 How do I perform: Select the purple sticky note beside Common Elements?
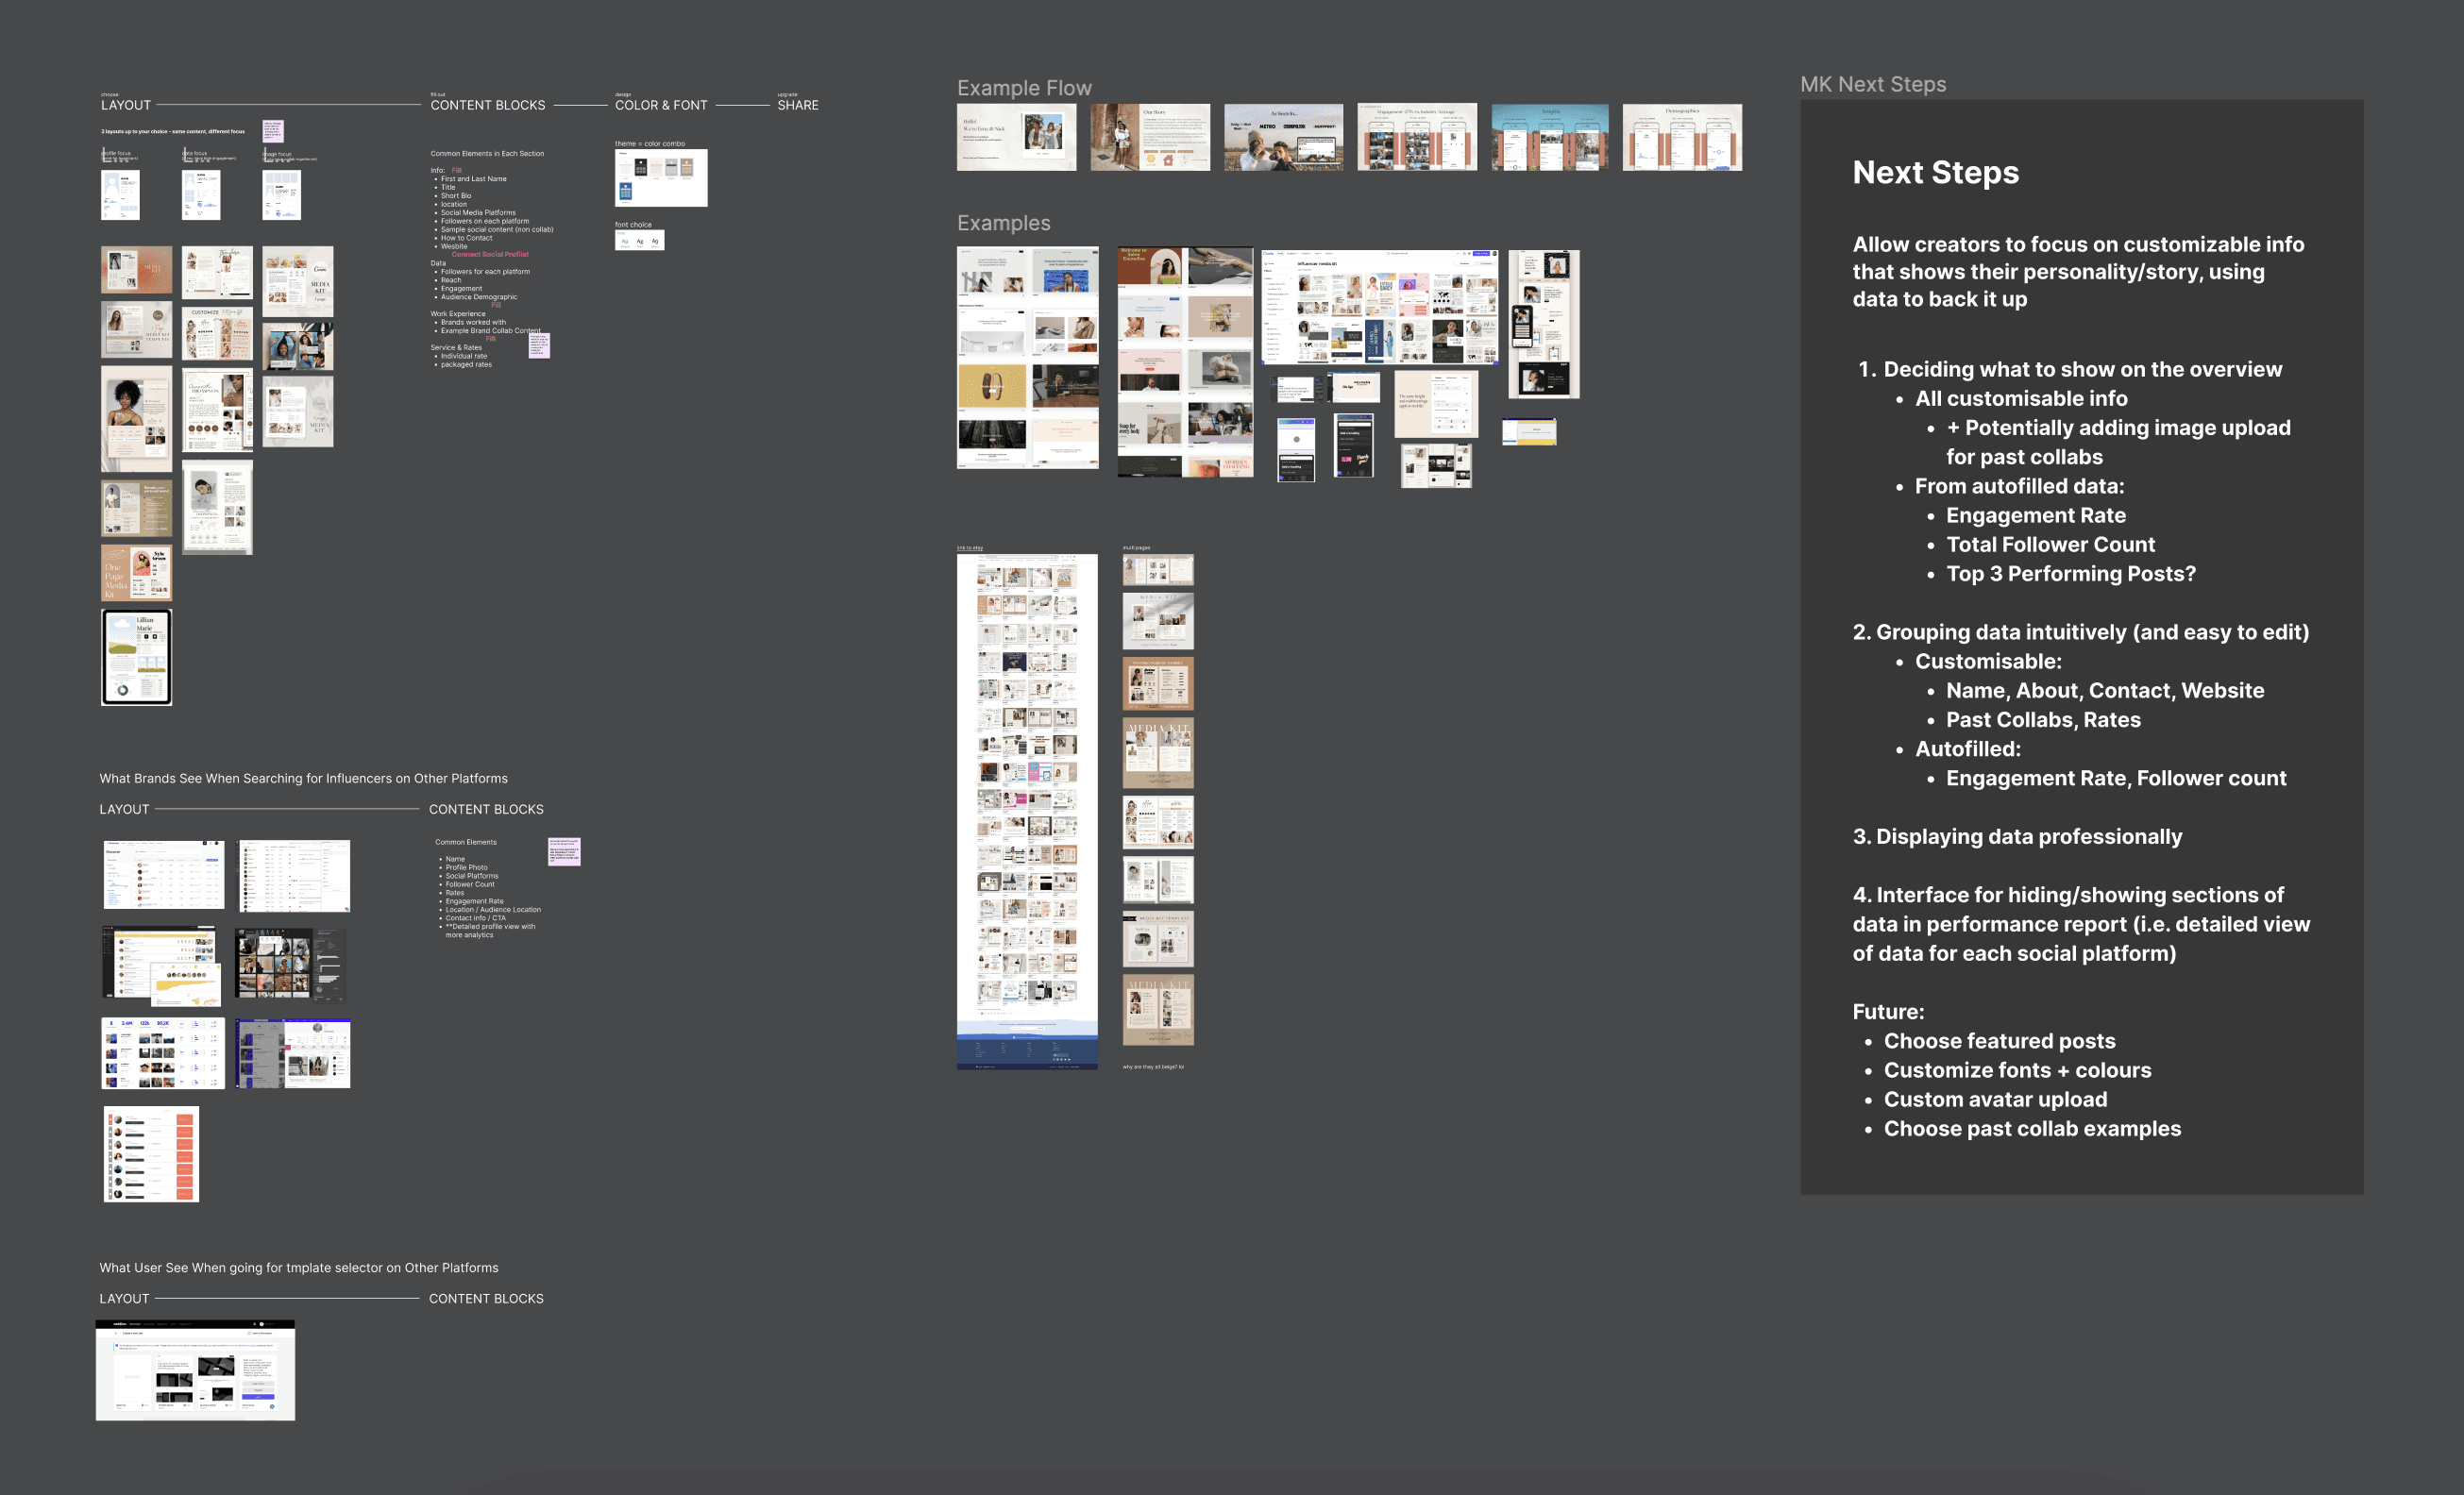563,851
